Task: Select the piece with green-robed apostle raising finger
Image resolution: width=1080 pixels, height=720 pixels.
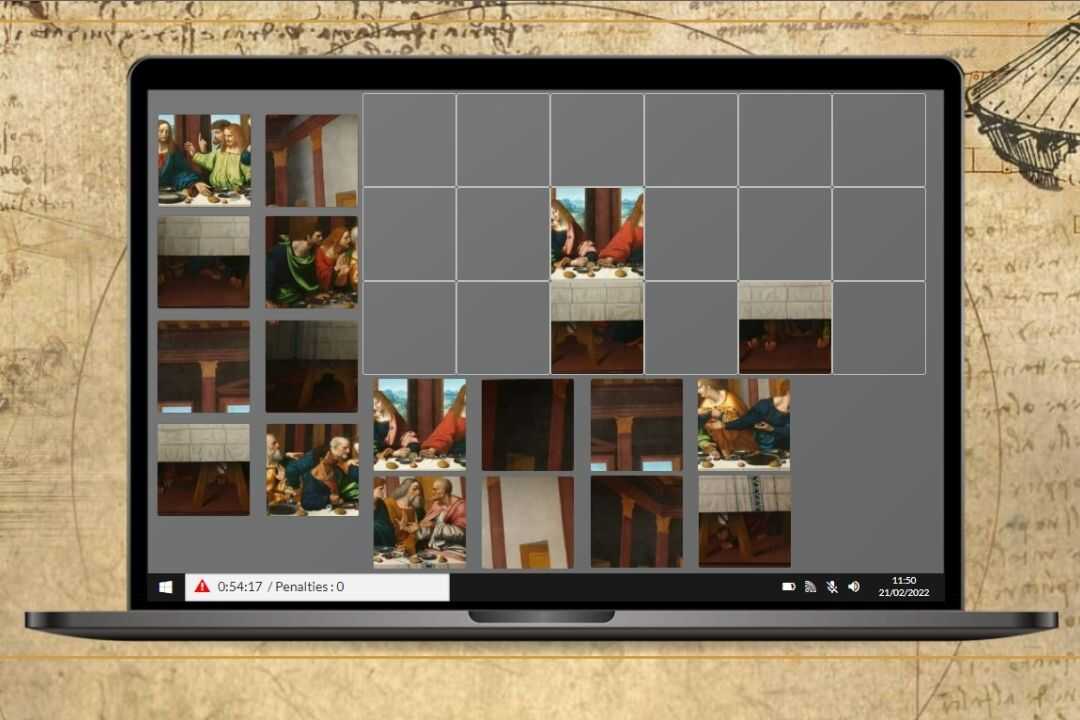Action: [x=204, y=160]
